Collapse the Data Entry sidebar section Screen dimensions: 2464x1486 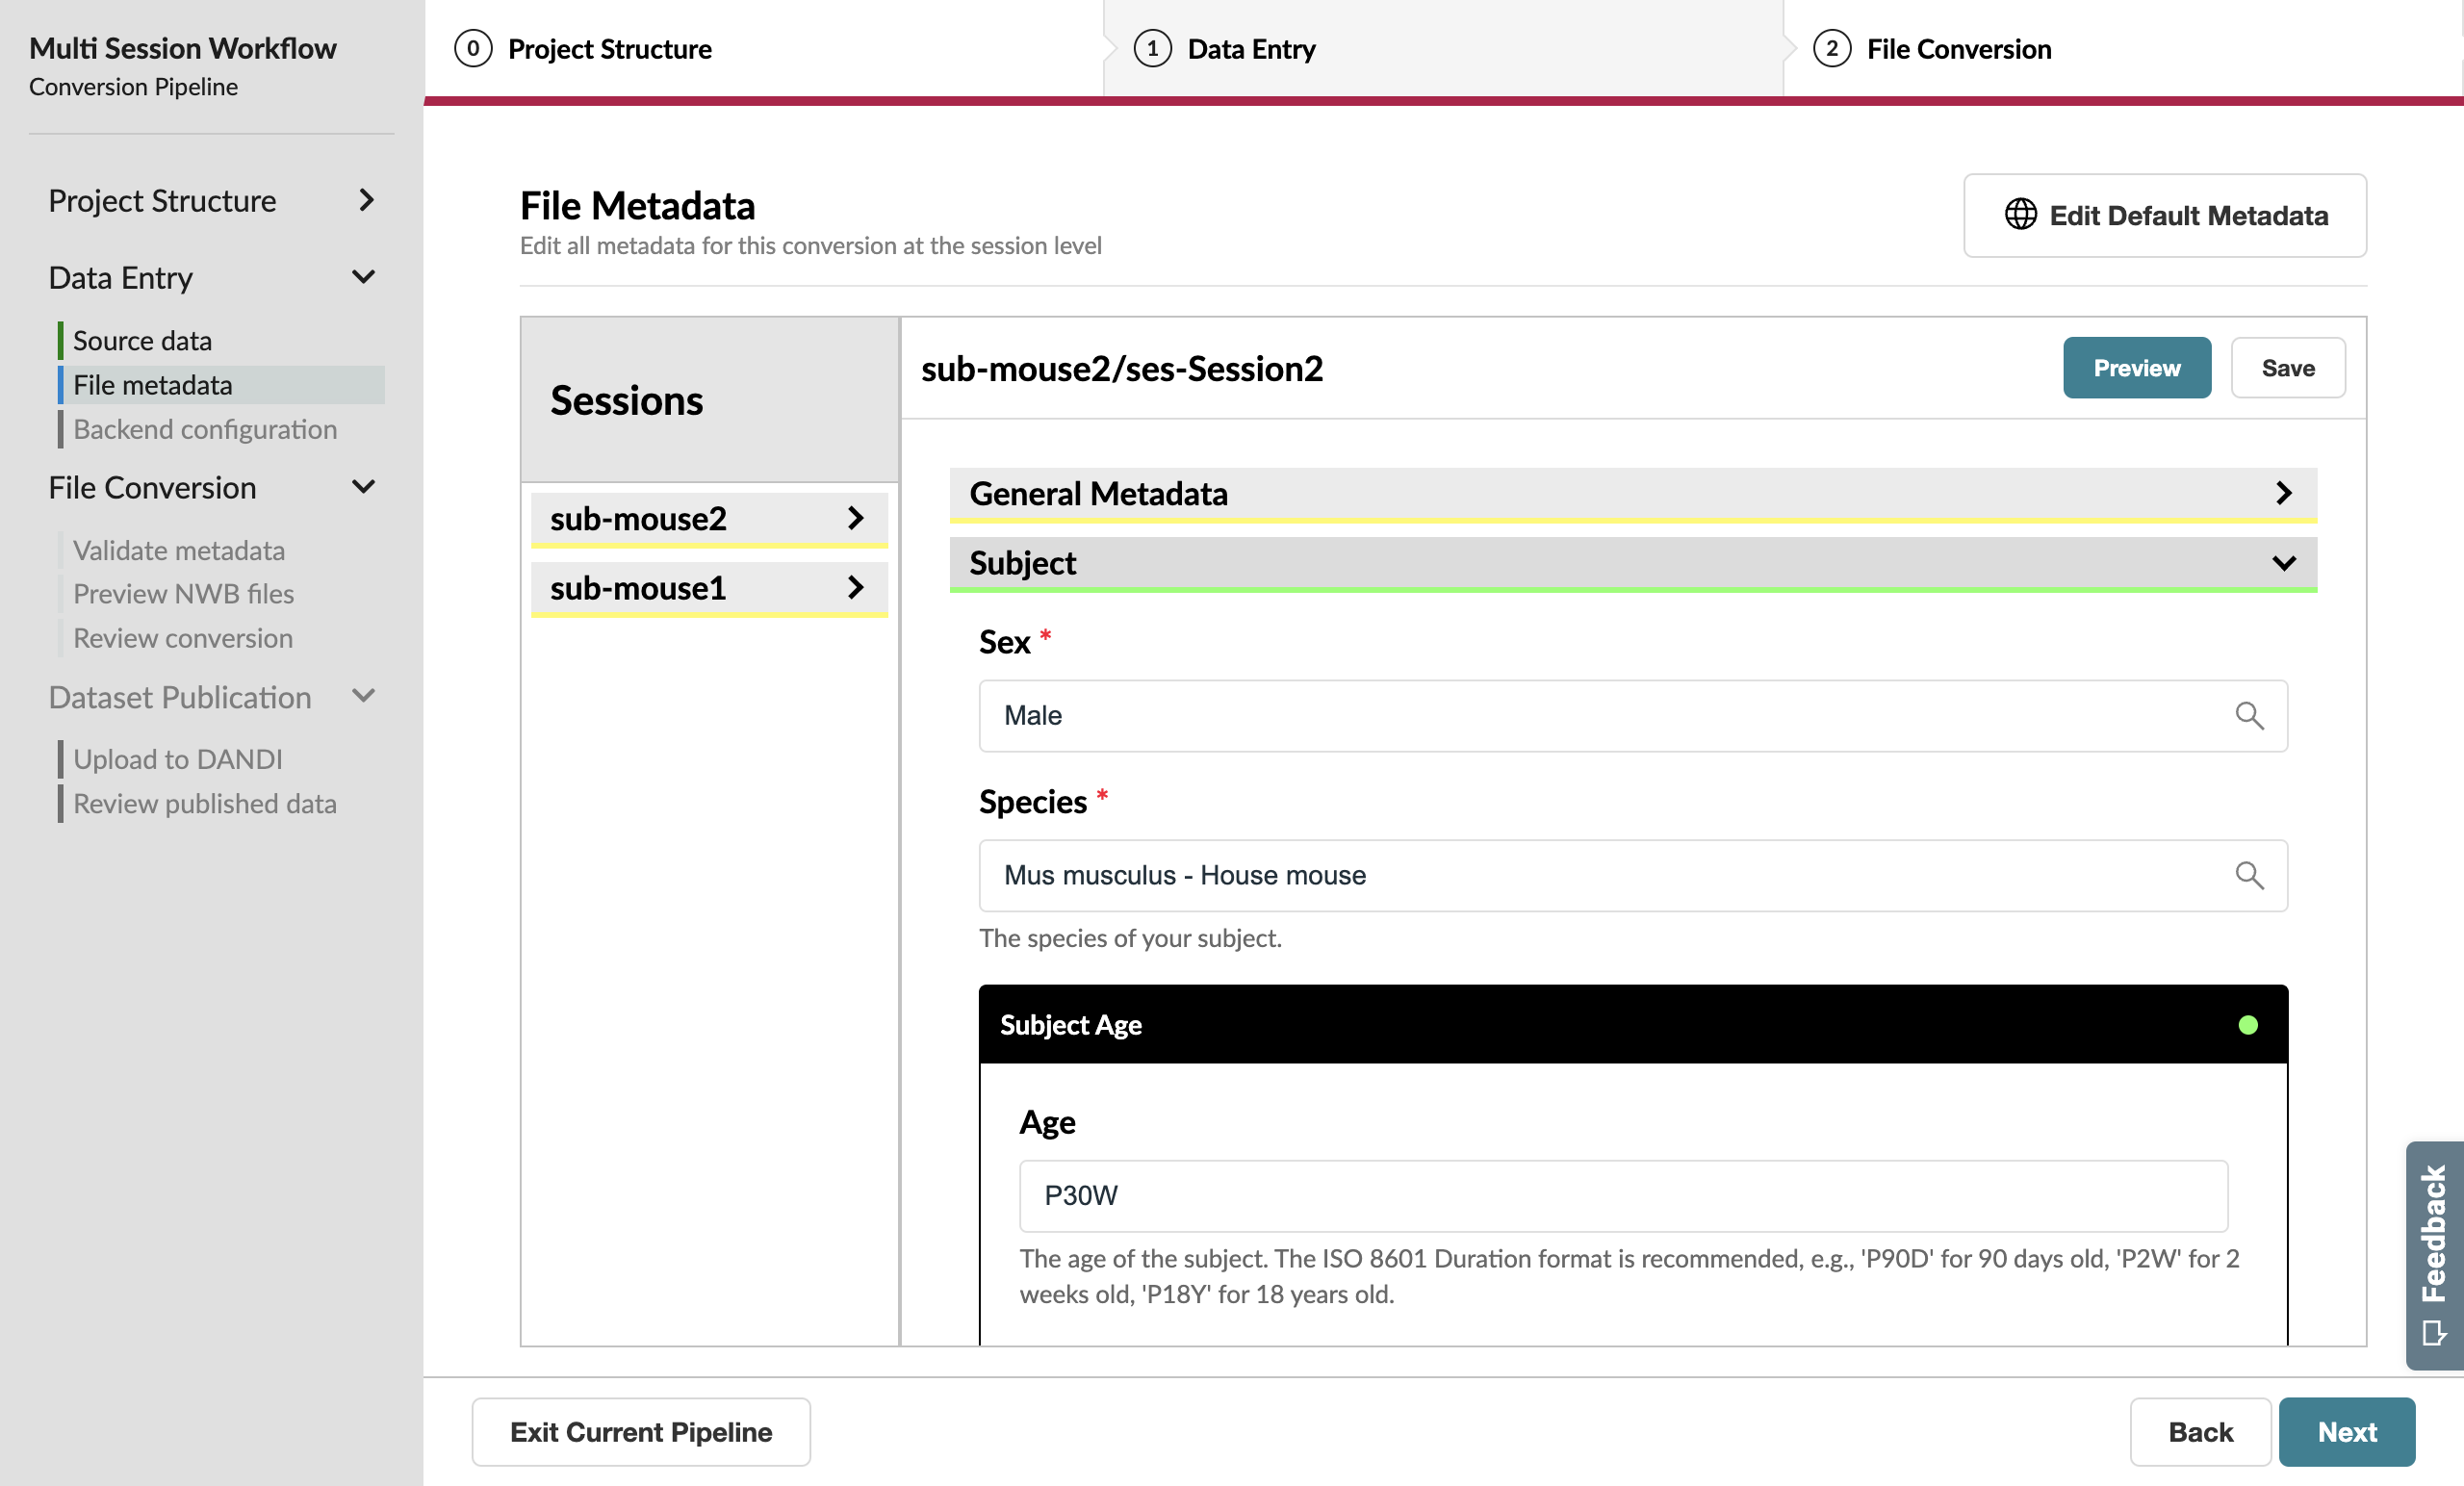pyautogui.click(x=364, y=277)
